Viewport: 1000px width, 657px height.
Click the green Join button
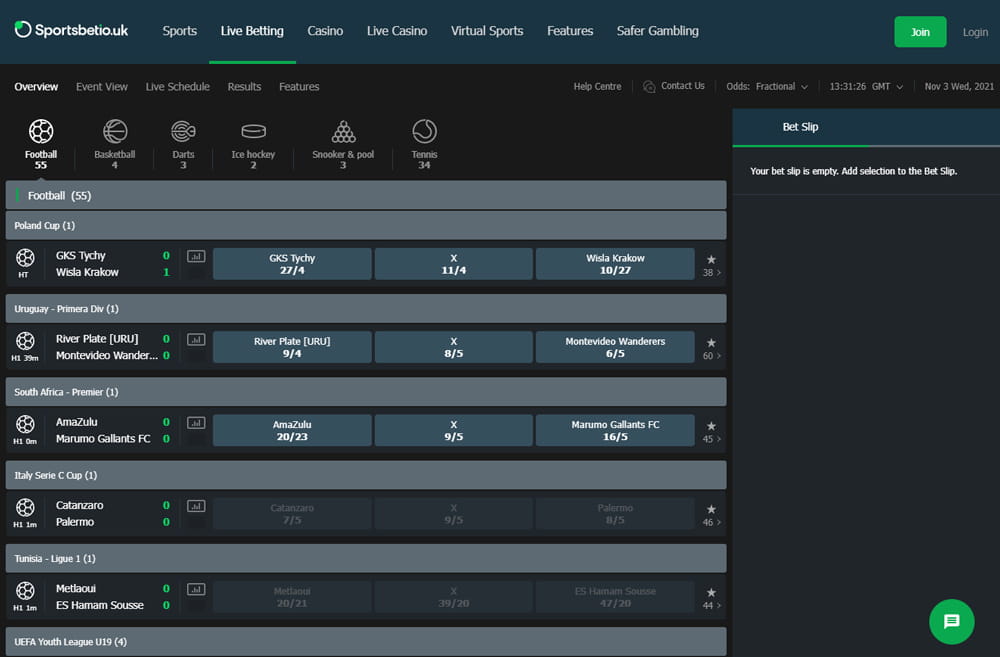(x=920, y=32)
